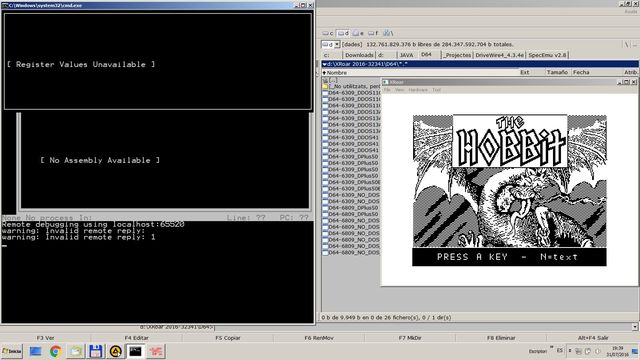The image size is (640, 360).
Task: Click F4 Editar function button
Action: tap(136, 338)
